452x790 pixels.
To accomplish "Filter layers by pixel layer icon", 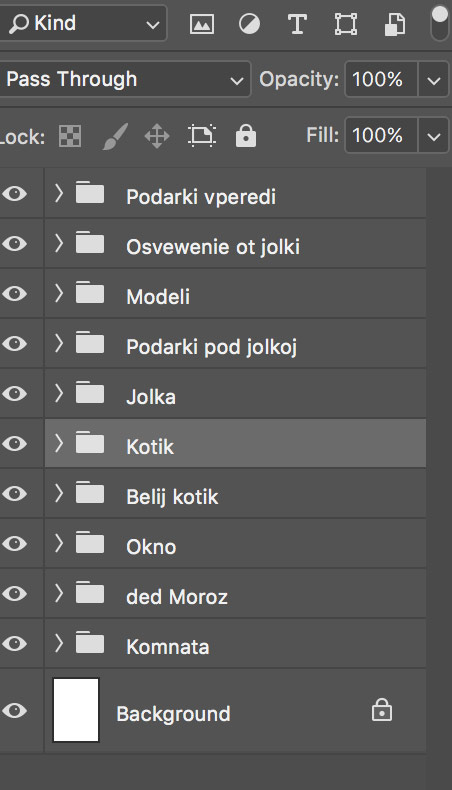I will pos(202,24).
